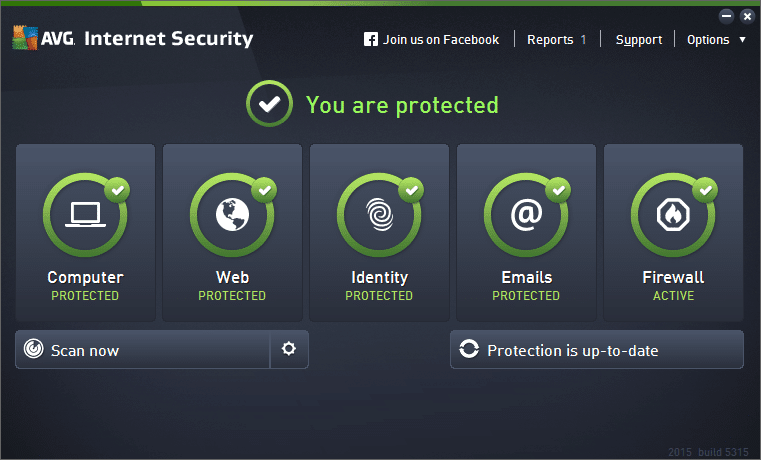Click the Facebook logo icon
The image size is (761, 460).
point(371,40)
